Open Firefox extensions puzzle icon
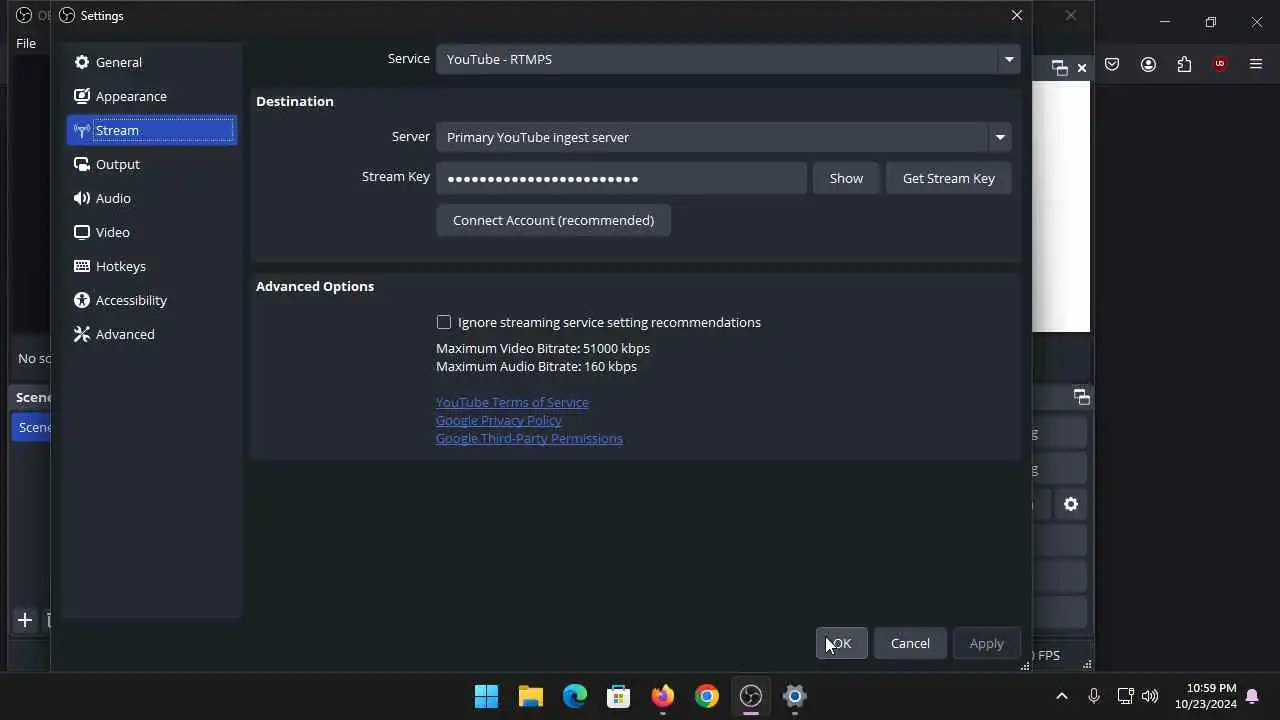This screenshot has width=1280, height=720. [x=1184, y=64]
